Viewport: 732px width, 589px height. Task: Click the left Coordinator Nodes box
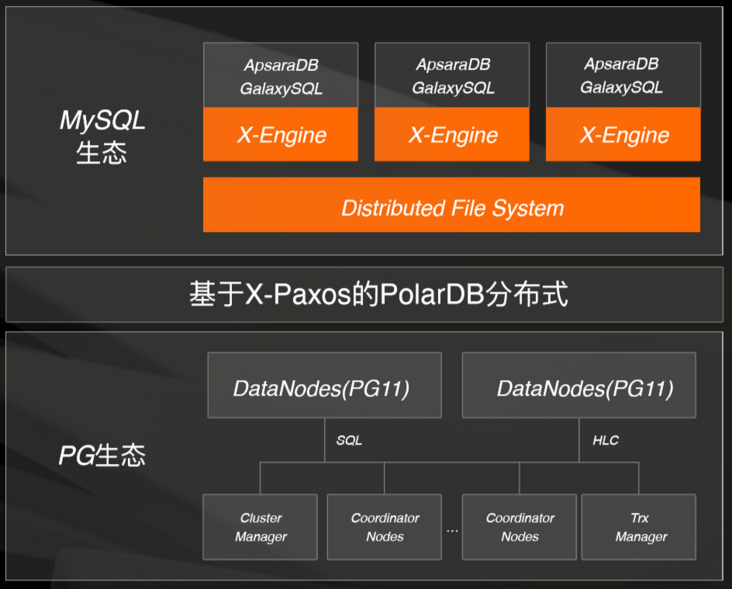pos(384,527)
